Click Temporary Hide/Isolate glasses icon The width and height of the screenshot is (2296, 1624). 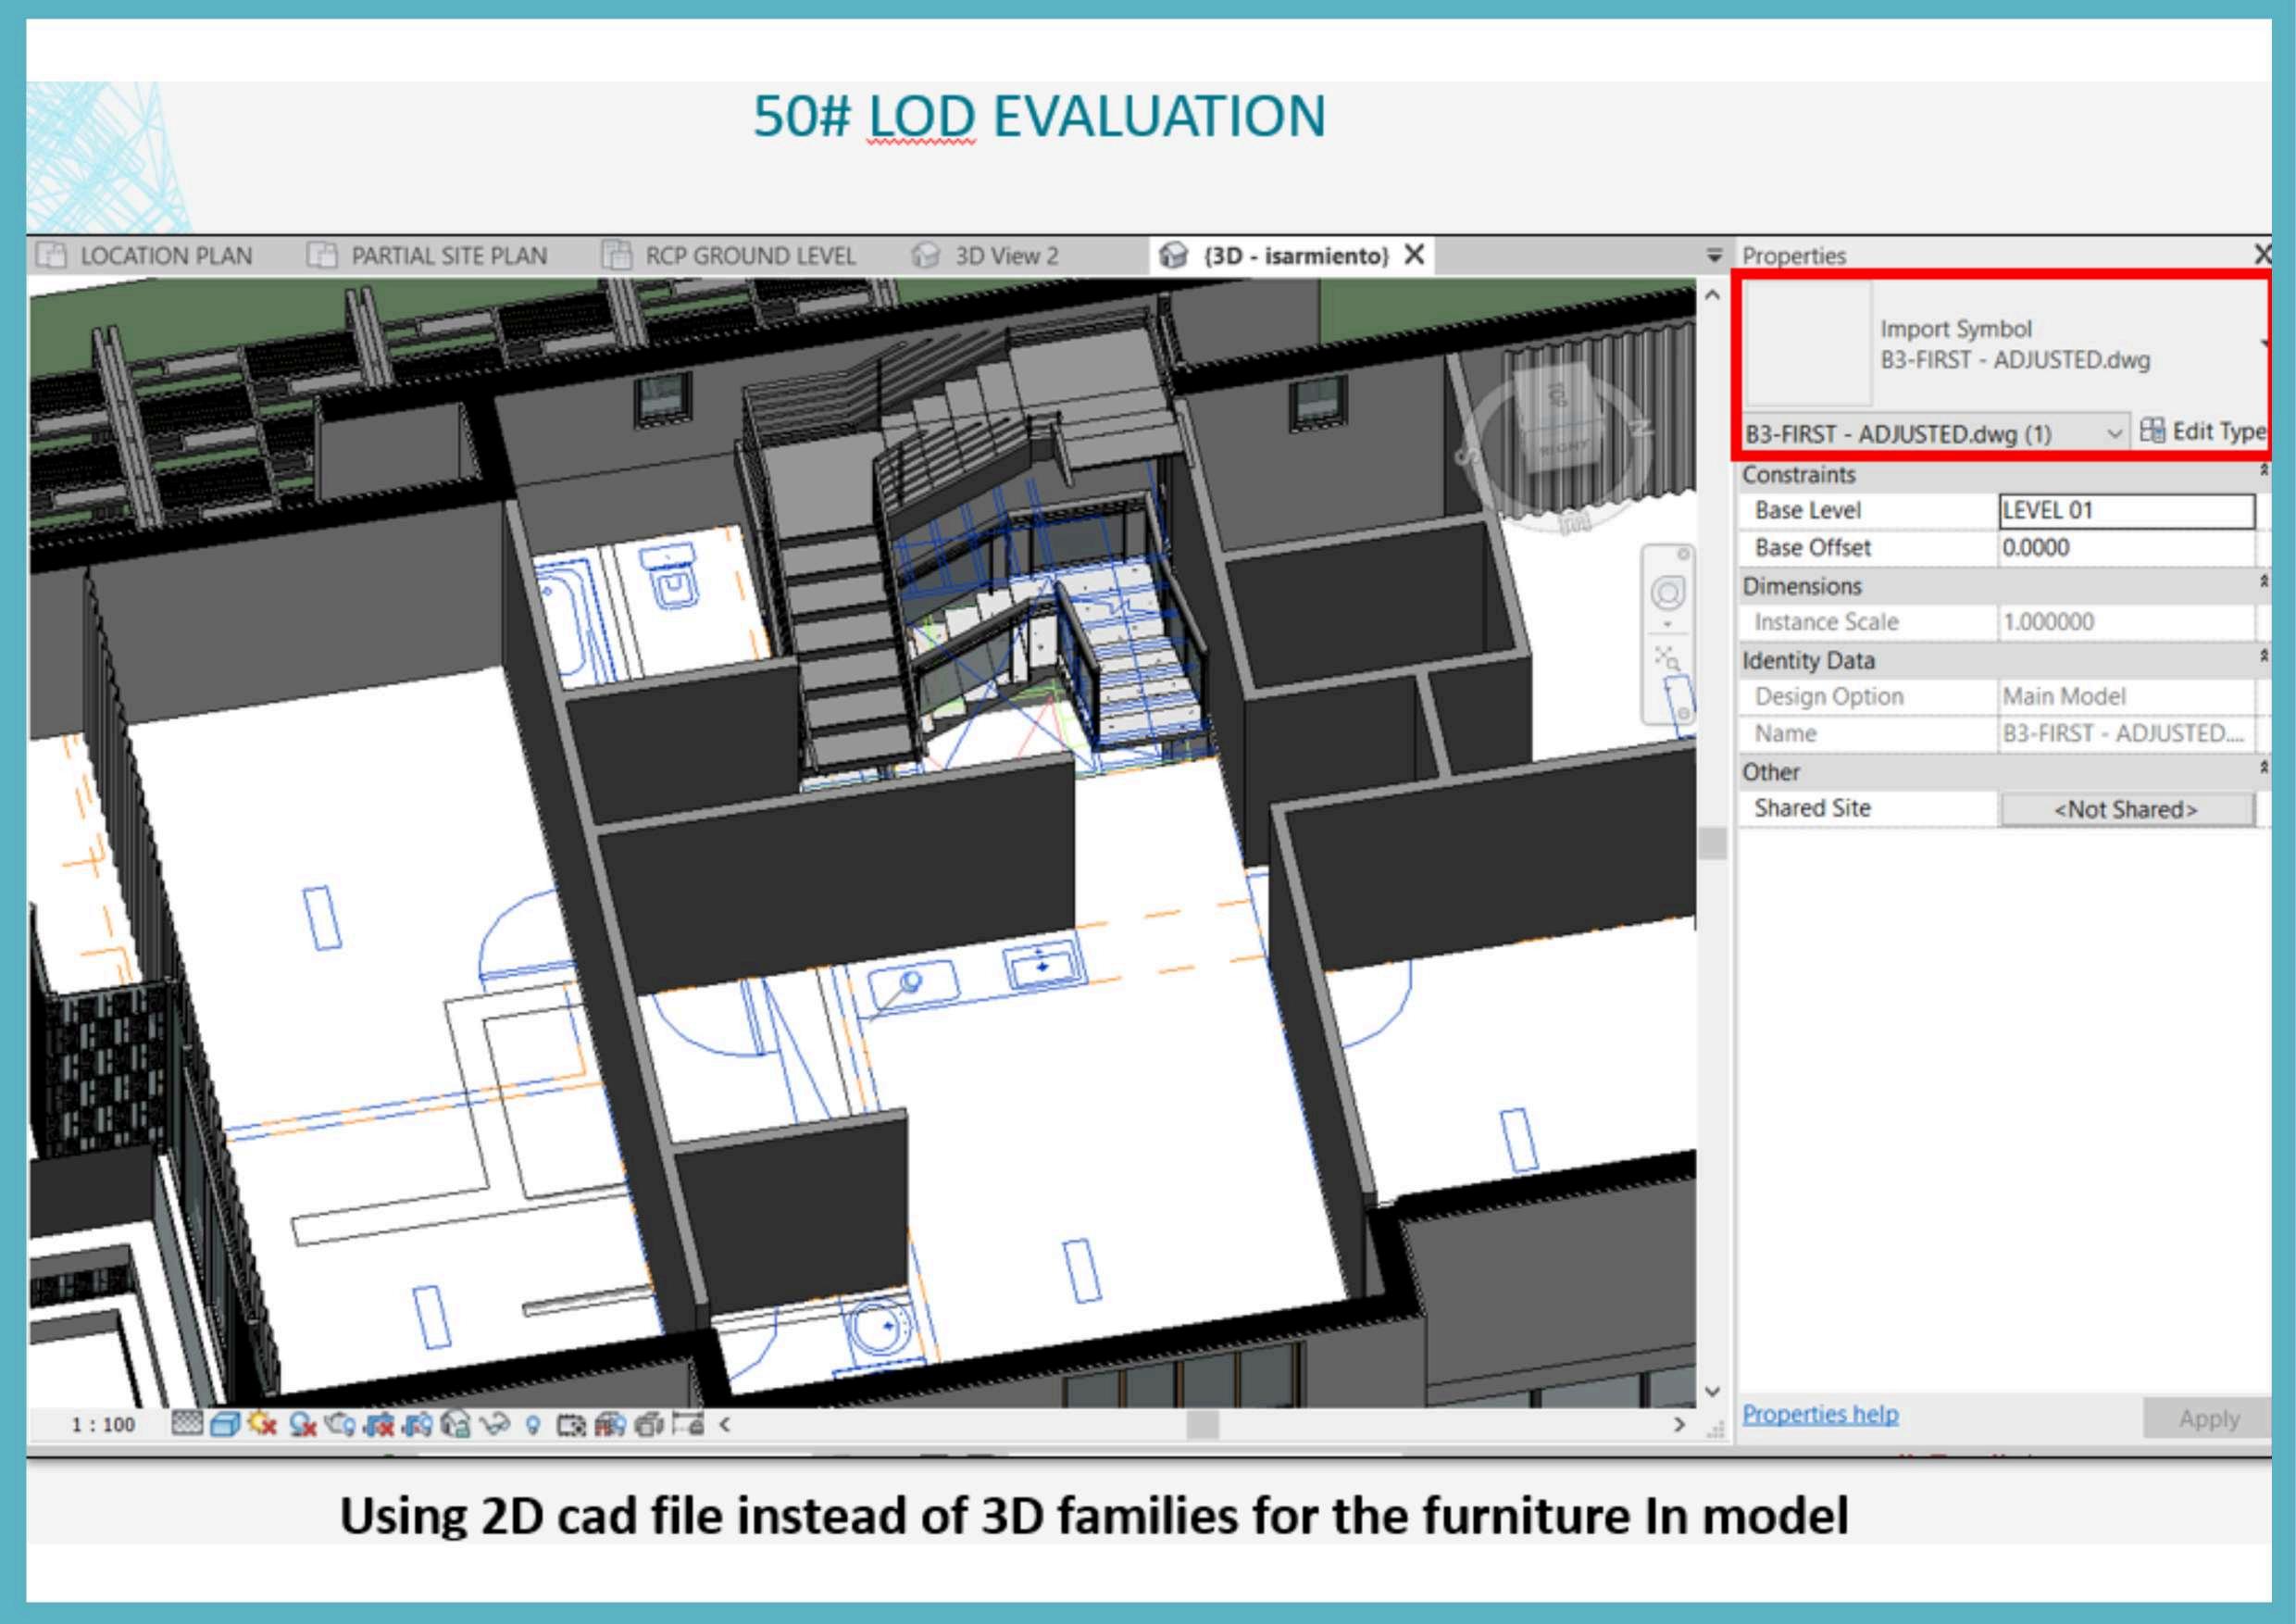[x=495, y=1423]
